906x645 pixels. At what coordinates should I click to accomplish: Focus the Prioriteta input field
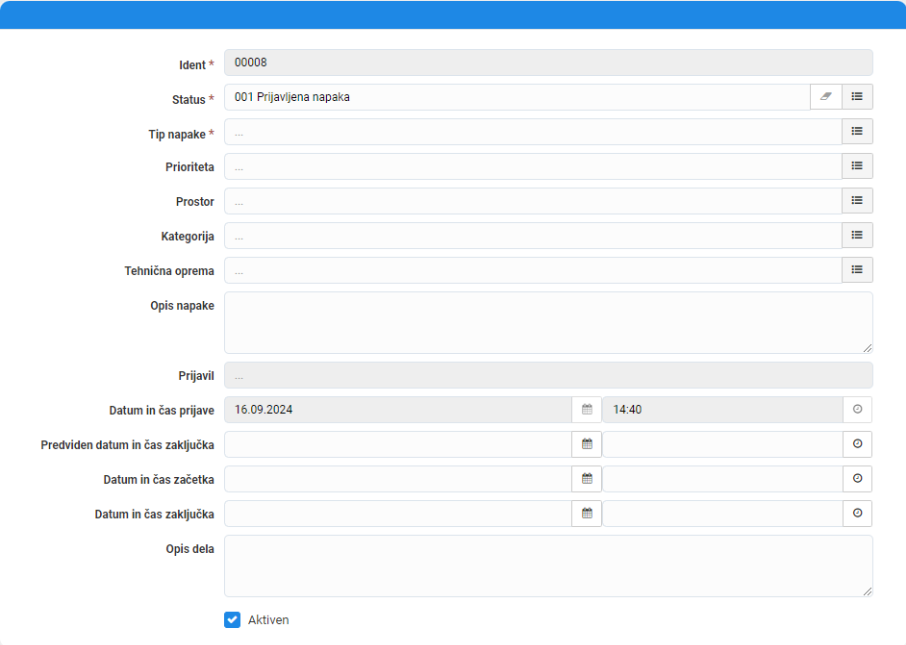click(533, 166)
